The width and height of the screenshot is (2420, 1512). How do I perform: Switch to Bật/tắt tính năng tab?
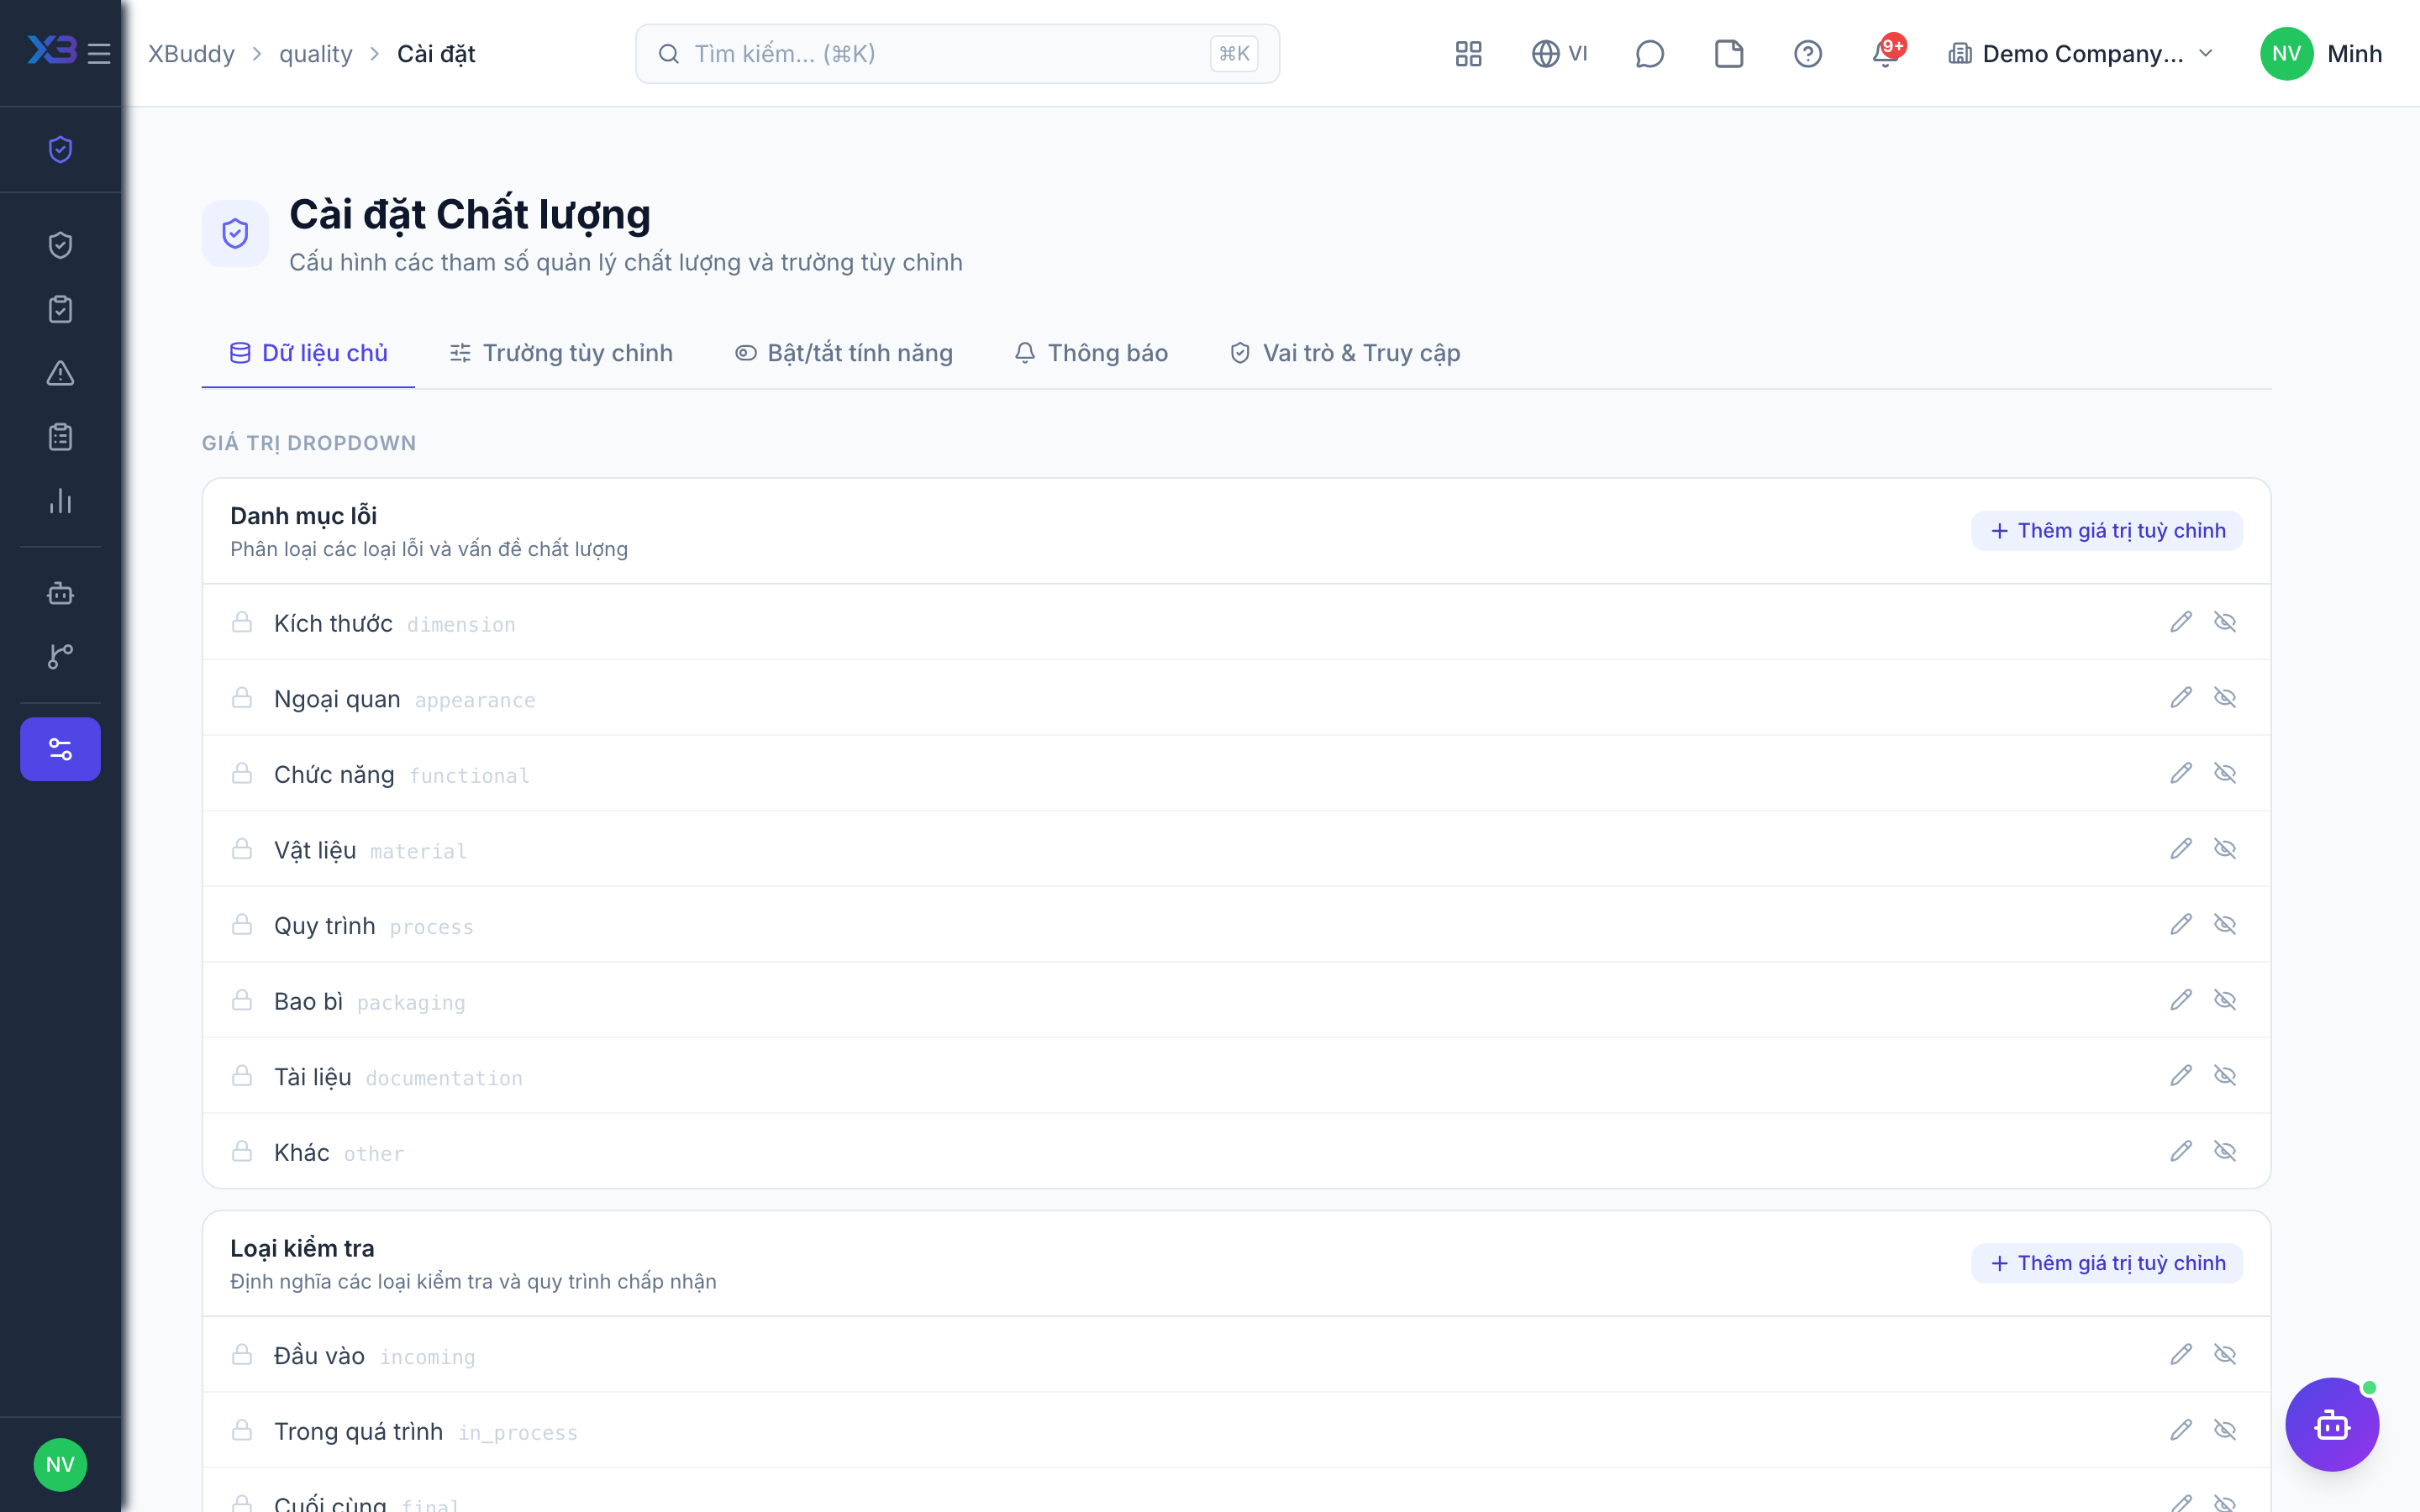coord(843,353)
